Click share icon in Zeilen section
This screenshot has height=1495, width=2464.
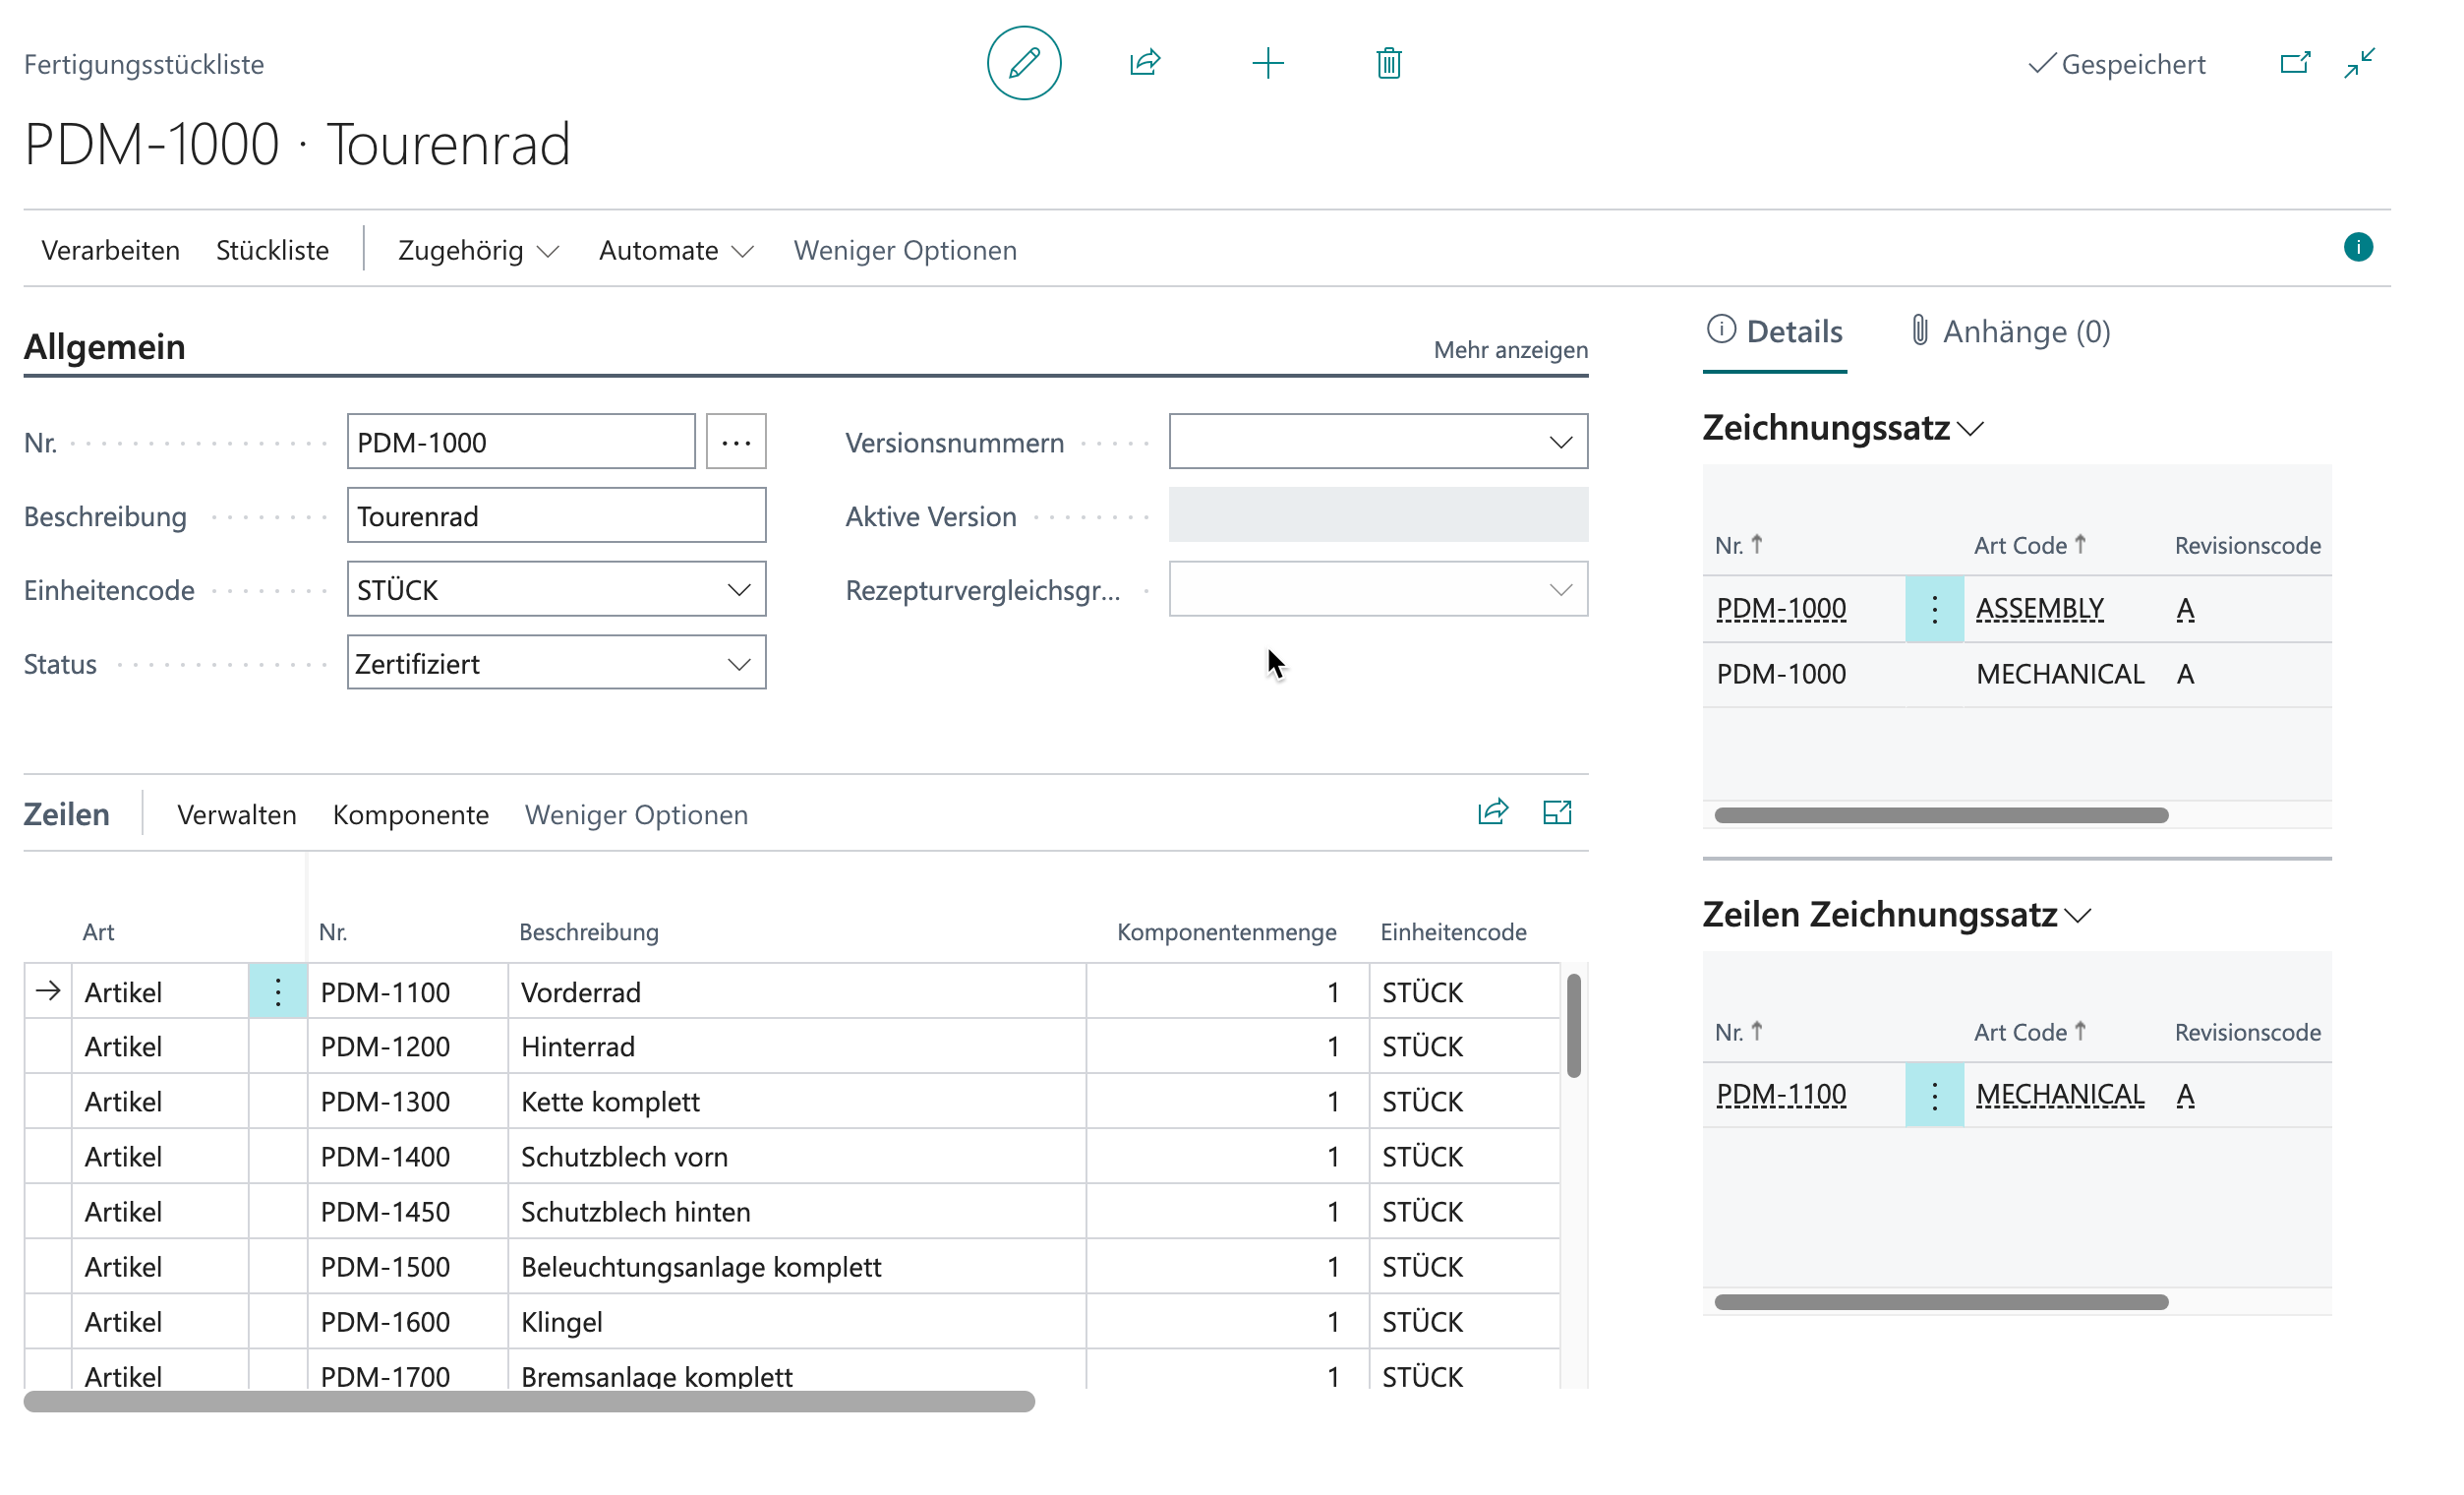point(1492,812)
